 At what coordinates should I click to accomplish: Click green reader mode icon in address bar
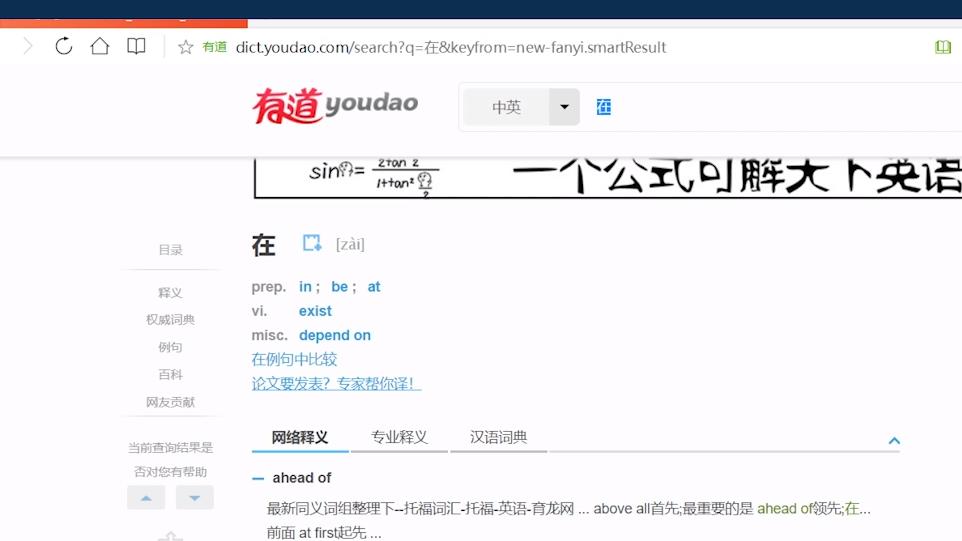(x=942, y=47)
